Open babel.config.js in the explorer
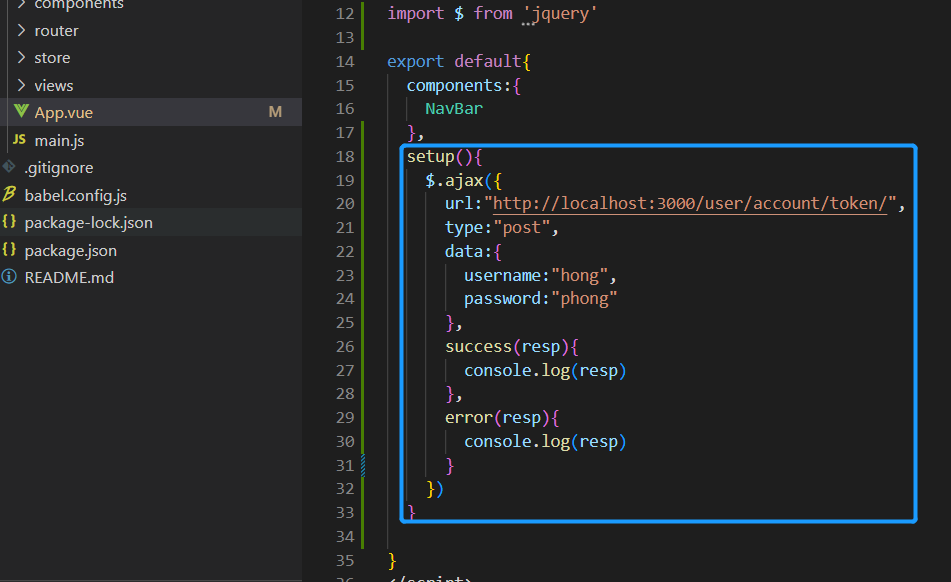 [x=76, y=196]
